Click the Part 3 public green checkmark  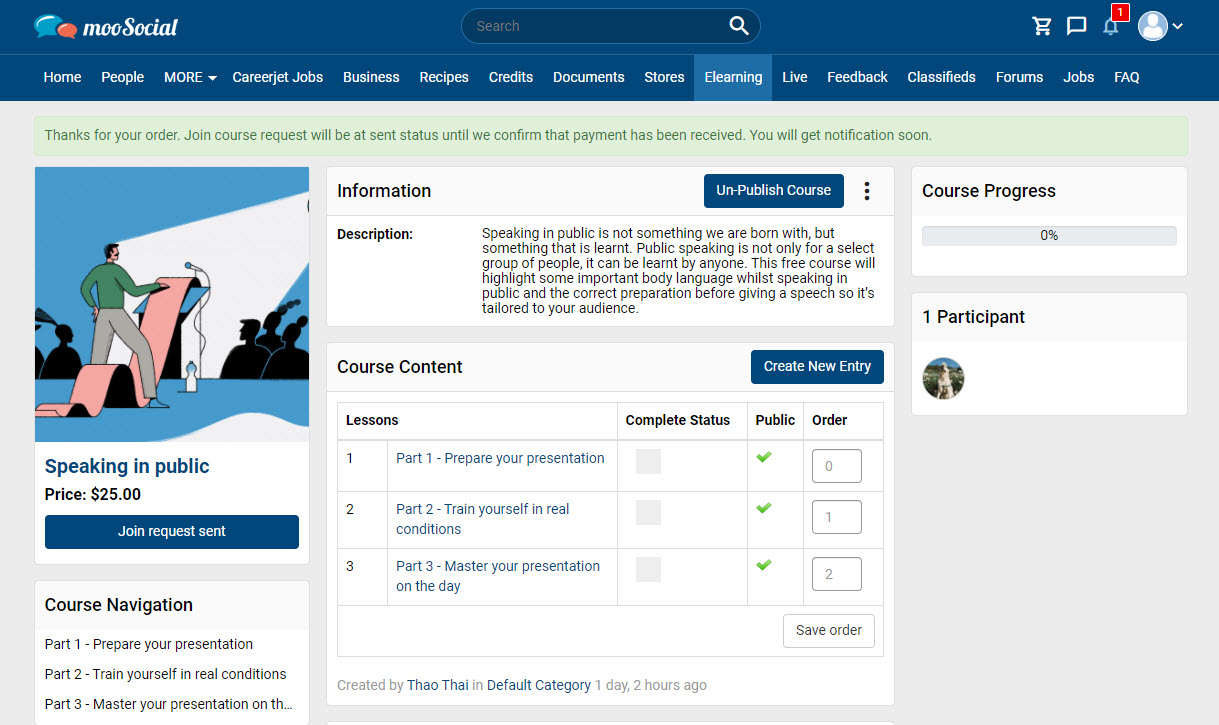pos(764,565)
